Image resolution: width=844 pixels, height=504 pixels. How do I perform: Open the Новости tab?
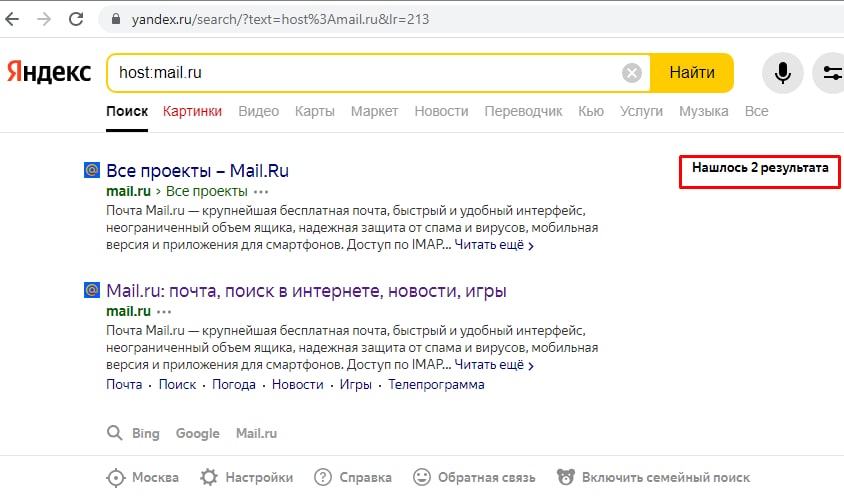click(441, 111)
